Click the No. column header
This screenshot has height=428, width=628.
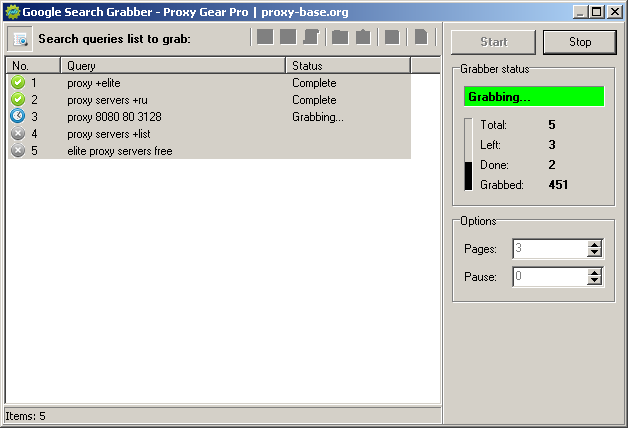tap(33, 65)
